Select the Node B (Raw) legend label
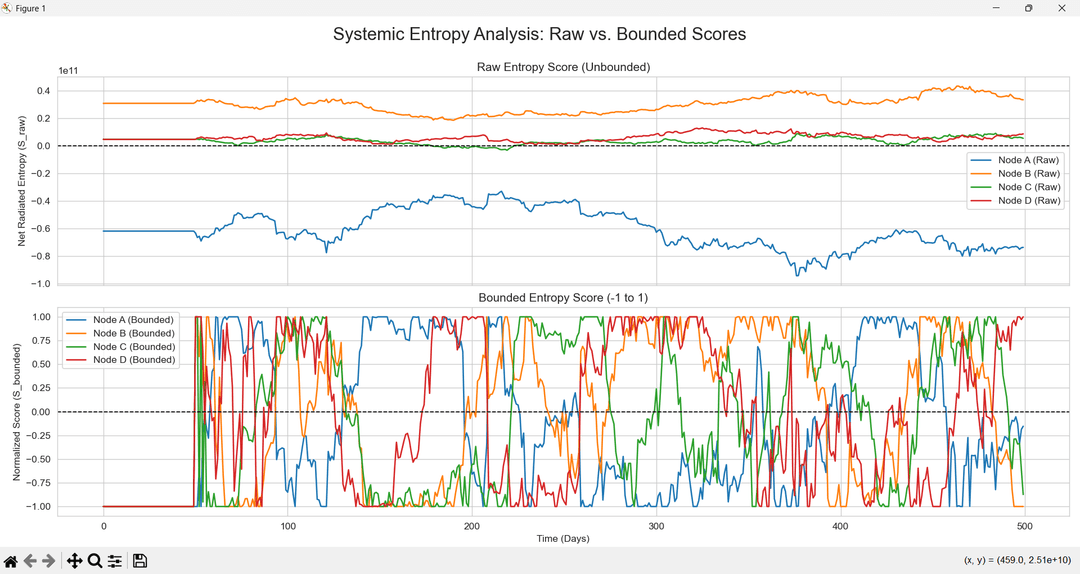The image size is (1080, 574). (x=1029, y=174)
